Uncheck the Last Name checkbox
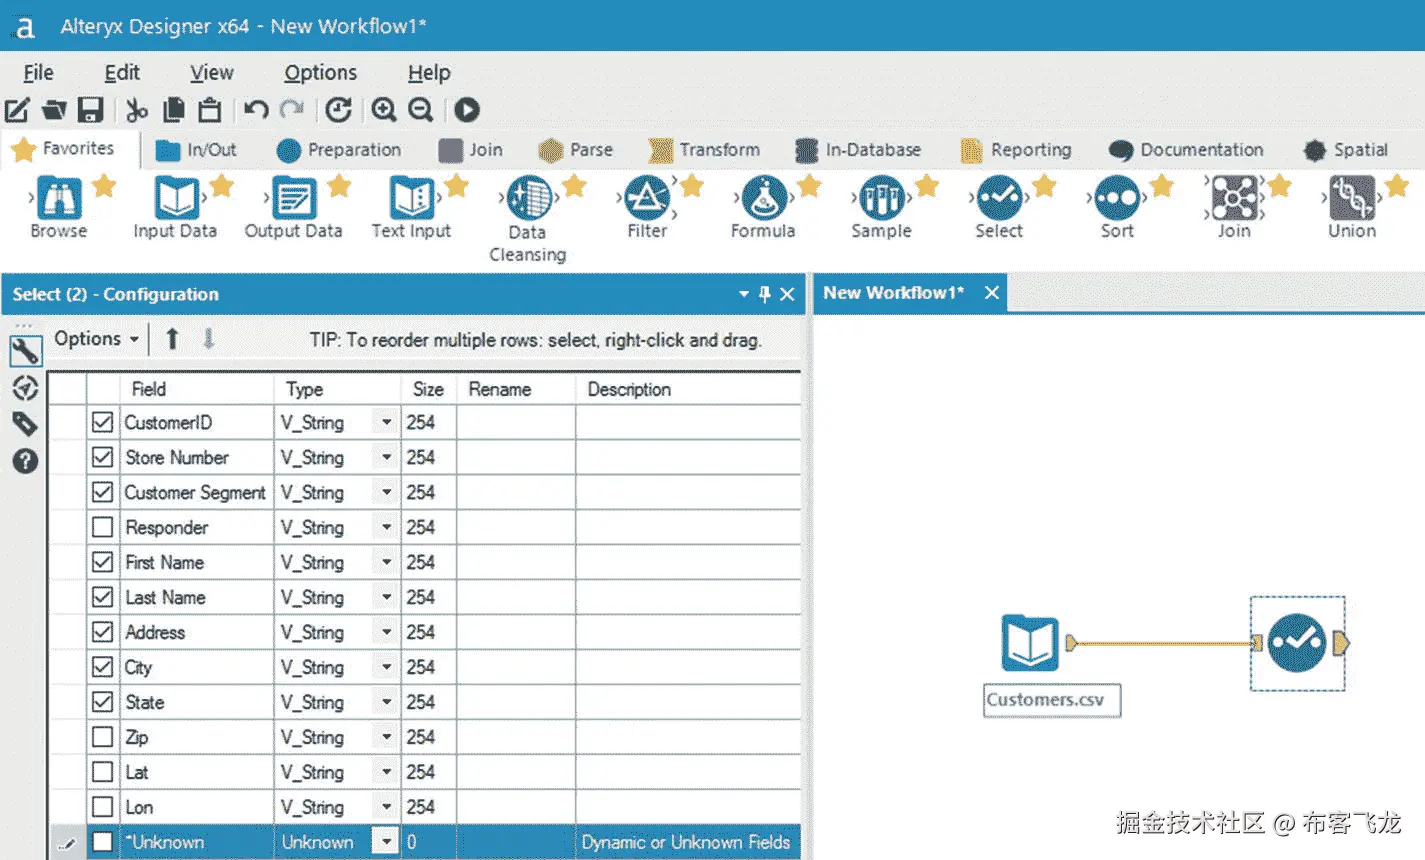 click(102, 597)
